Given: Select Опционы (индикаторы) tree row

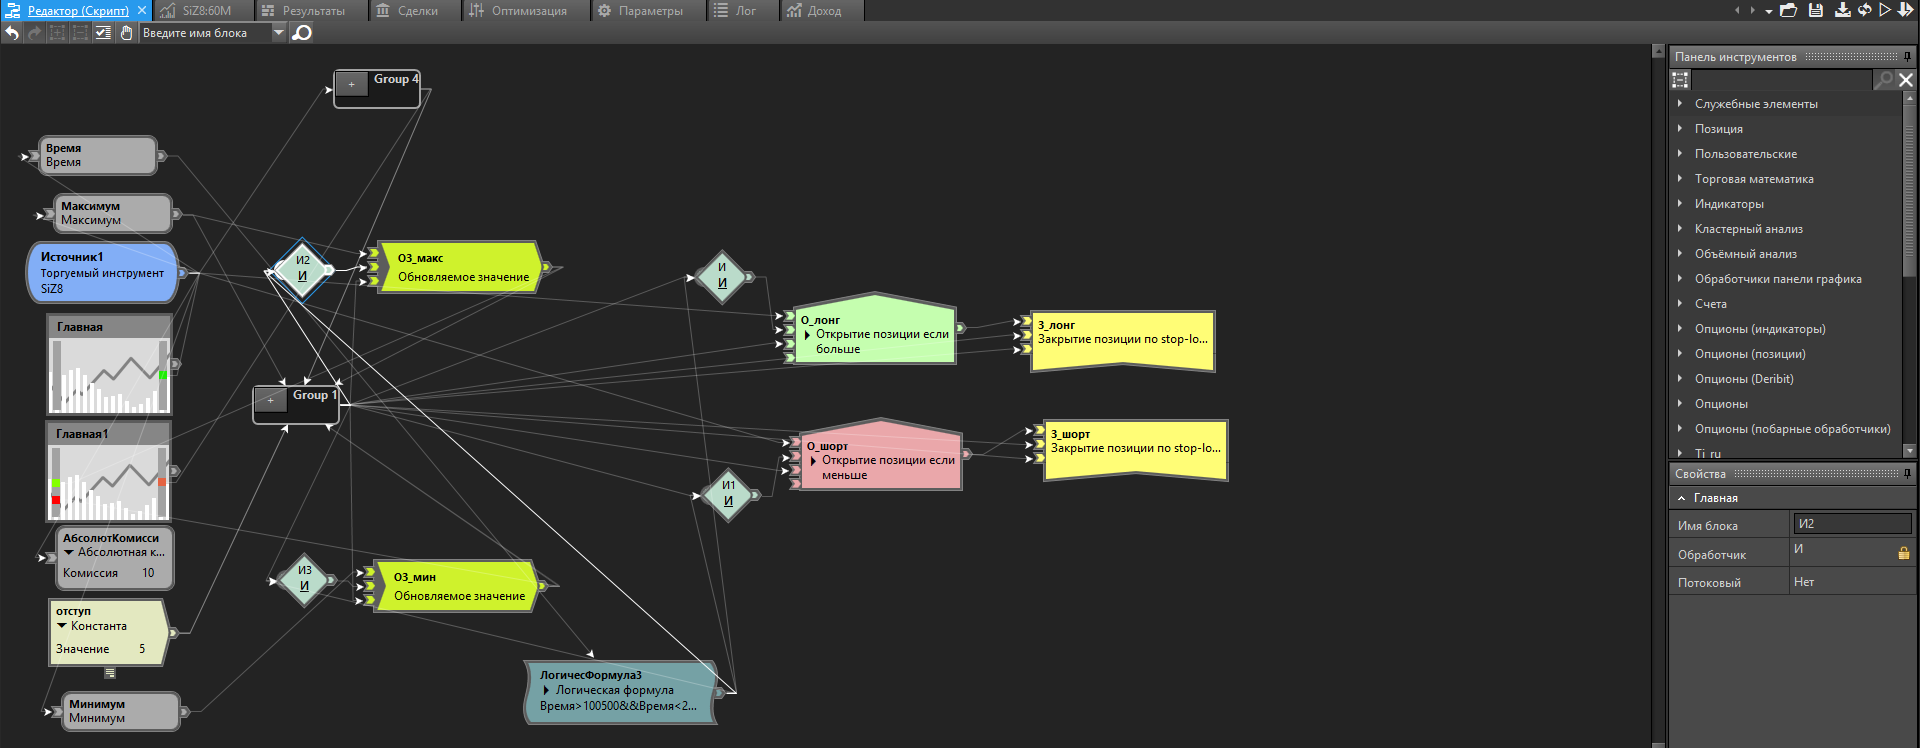Looking at the screenshot, I should click(x=1786, y=329).
